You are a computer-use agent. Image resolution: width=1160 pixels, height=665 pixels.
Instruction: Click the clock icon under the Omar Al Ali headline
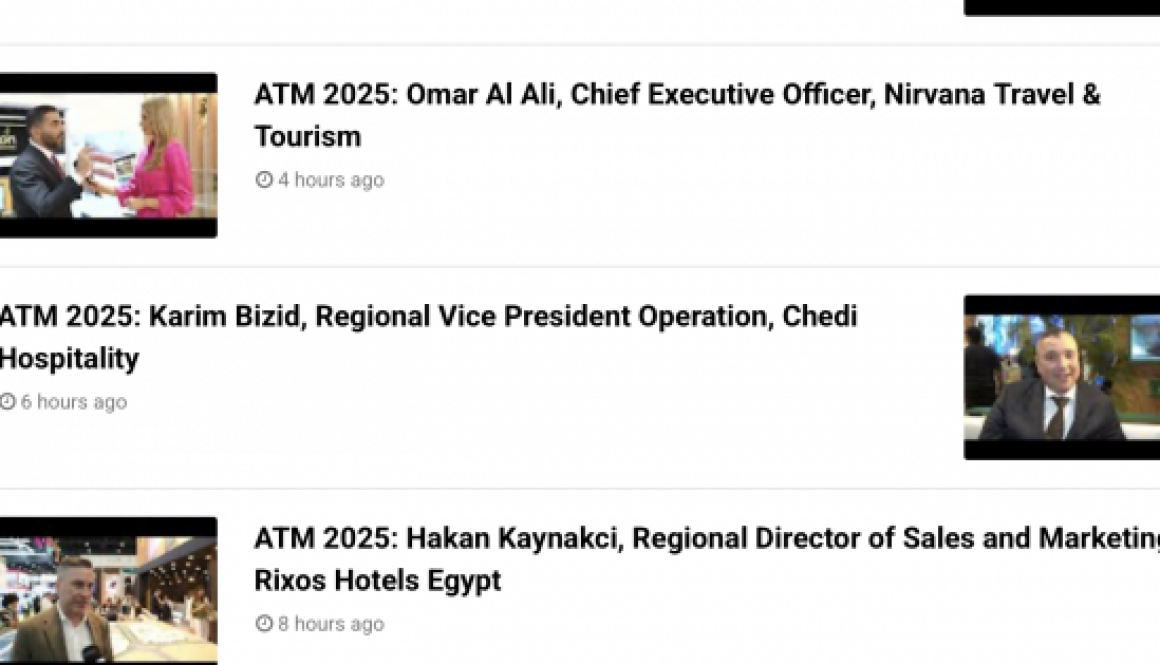(264, 179)
